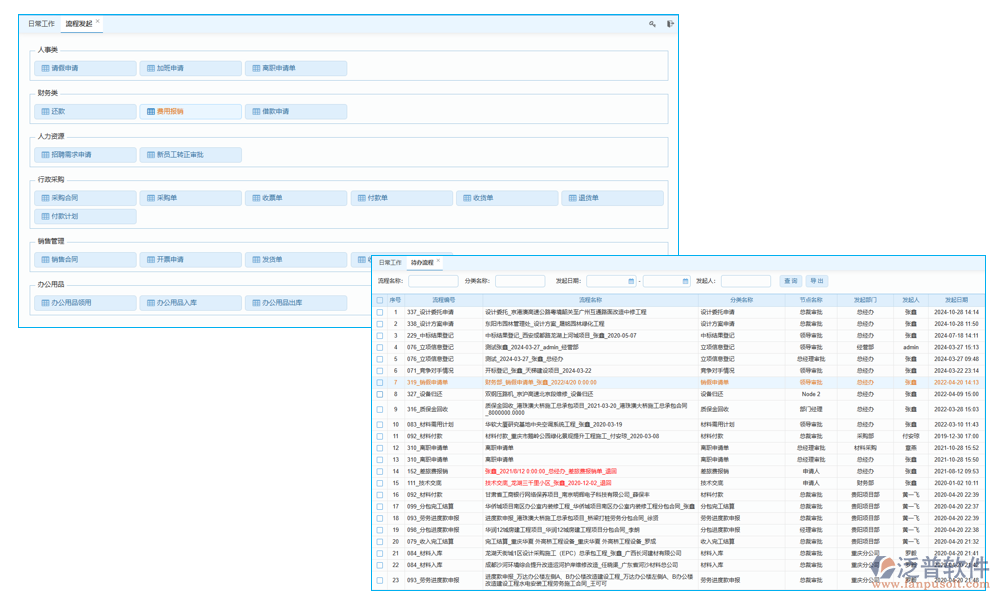This screenshot has width=1000, height=600.
Task: Click the grid icon on the 还款 button
Action: [45, 112]
